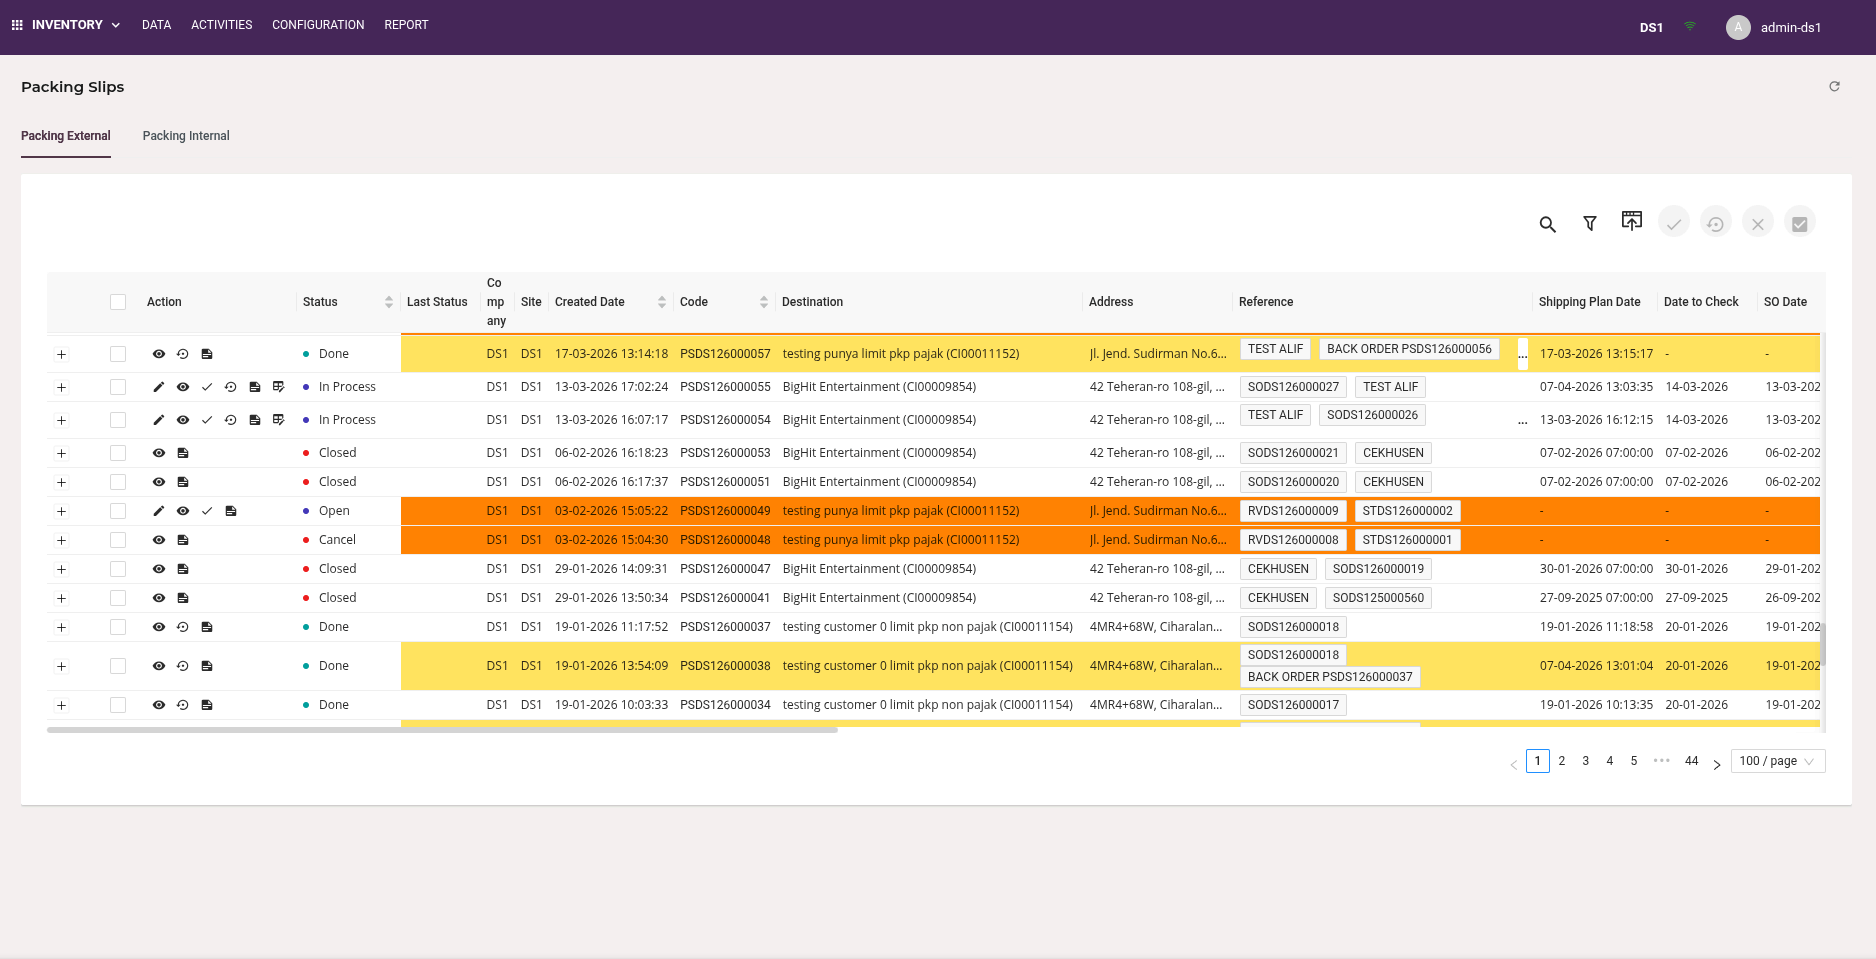The width and height of the screenshot is (1876, 959).
Task: Click the table vertical scrollbar thumb
Action: (1823, 644)
